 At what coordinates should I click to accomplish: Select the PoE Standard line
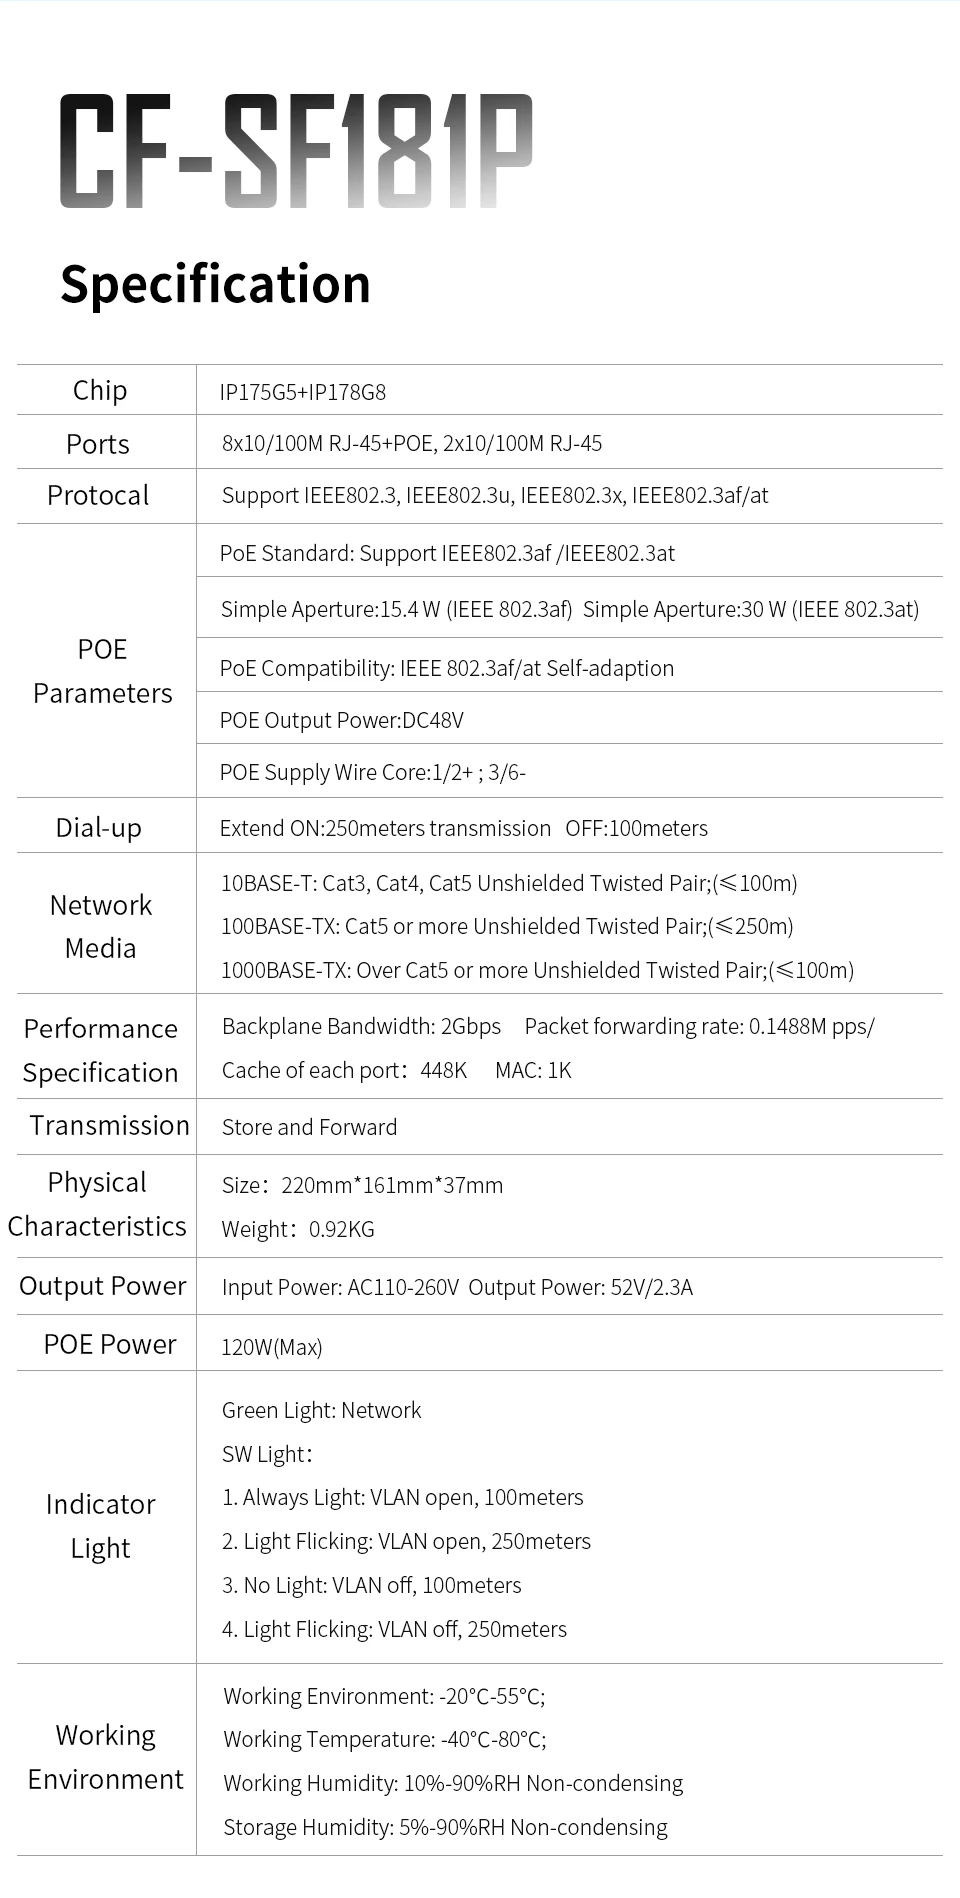tap(448, 553)
